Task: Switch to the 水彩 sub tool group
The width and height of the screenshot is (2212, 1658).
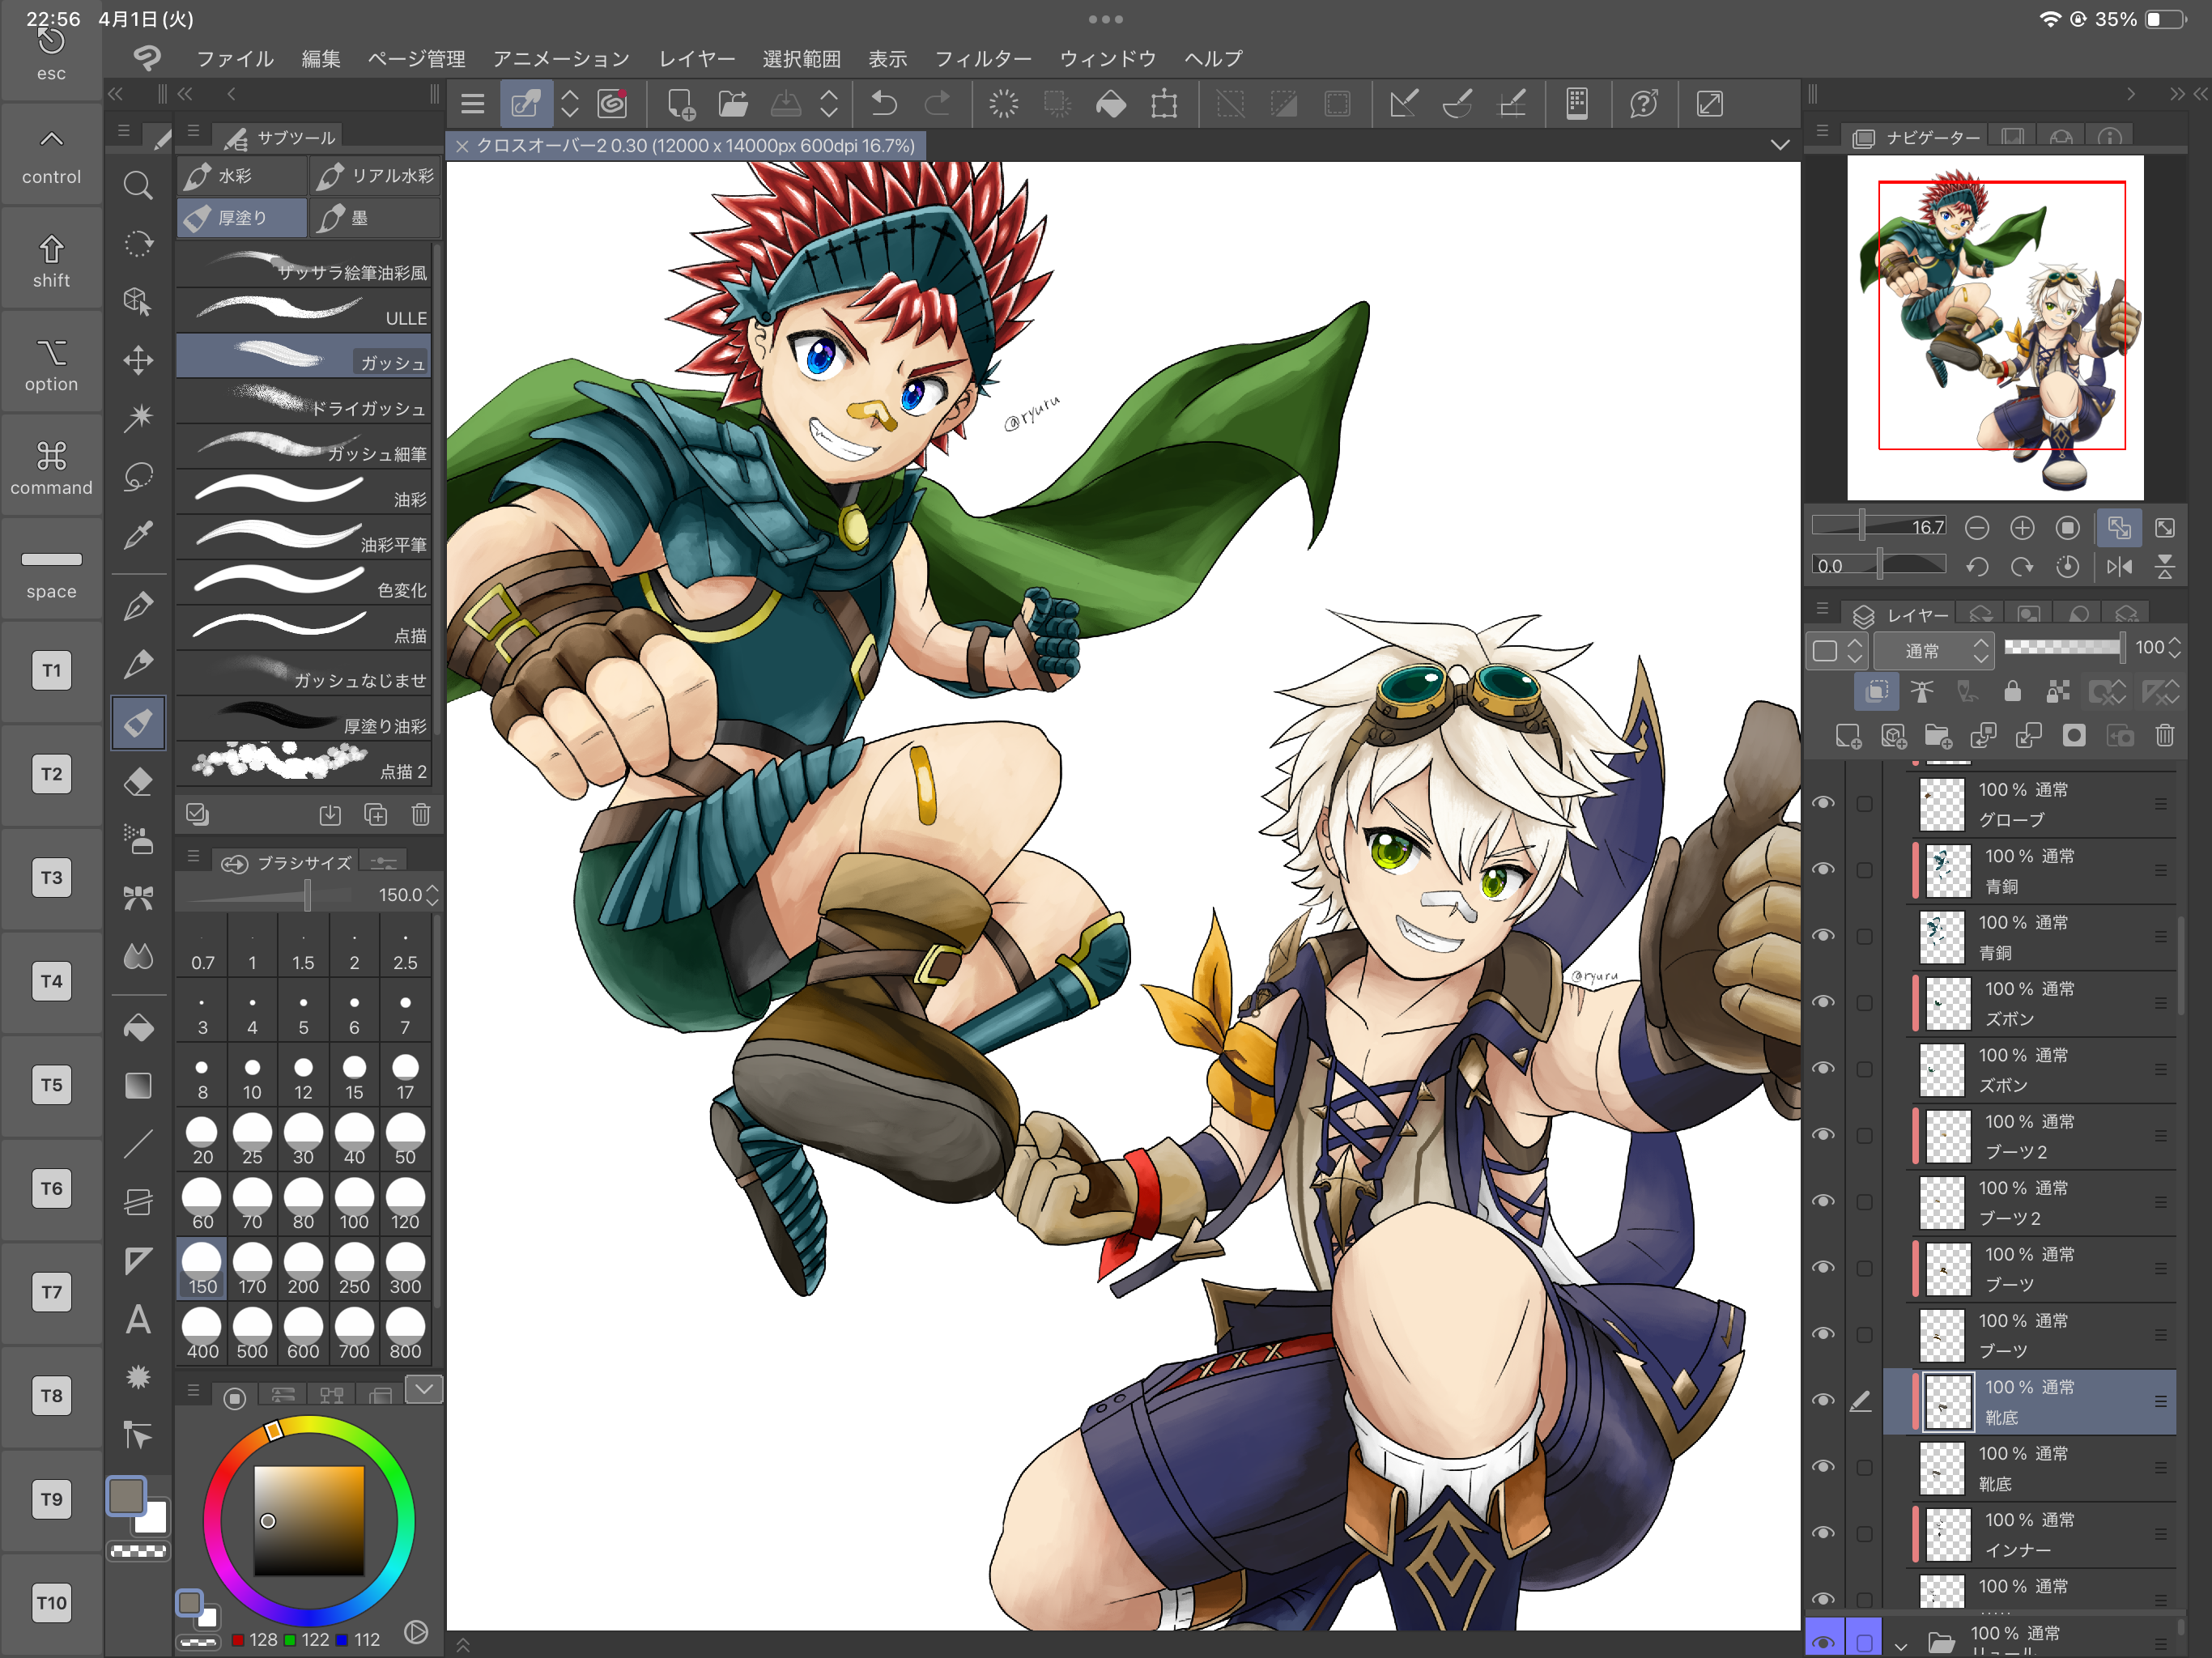Action: point(241,176)
